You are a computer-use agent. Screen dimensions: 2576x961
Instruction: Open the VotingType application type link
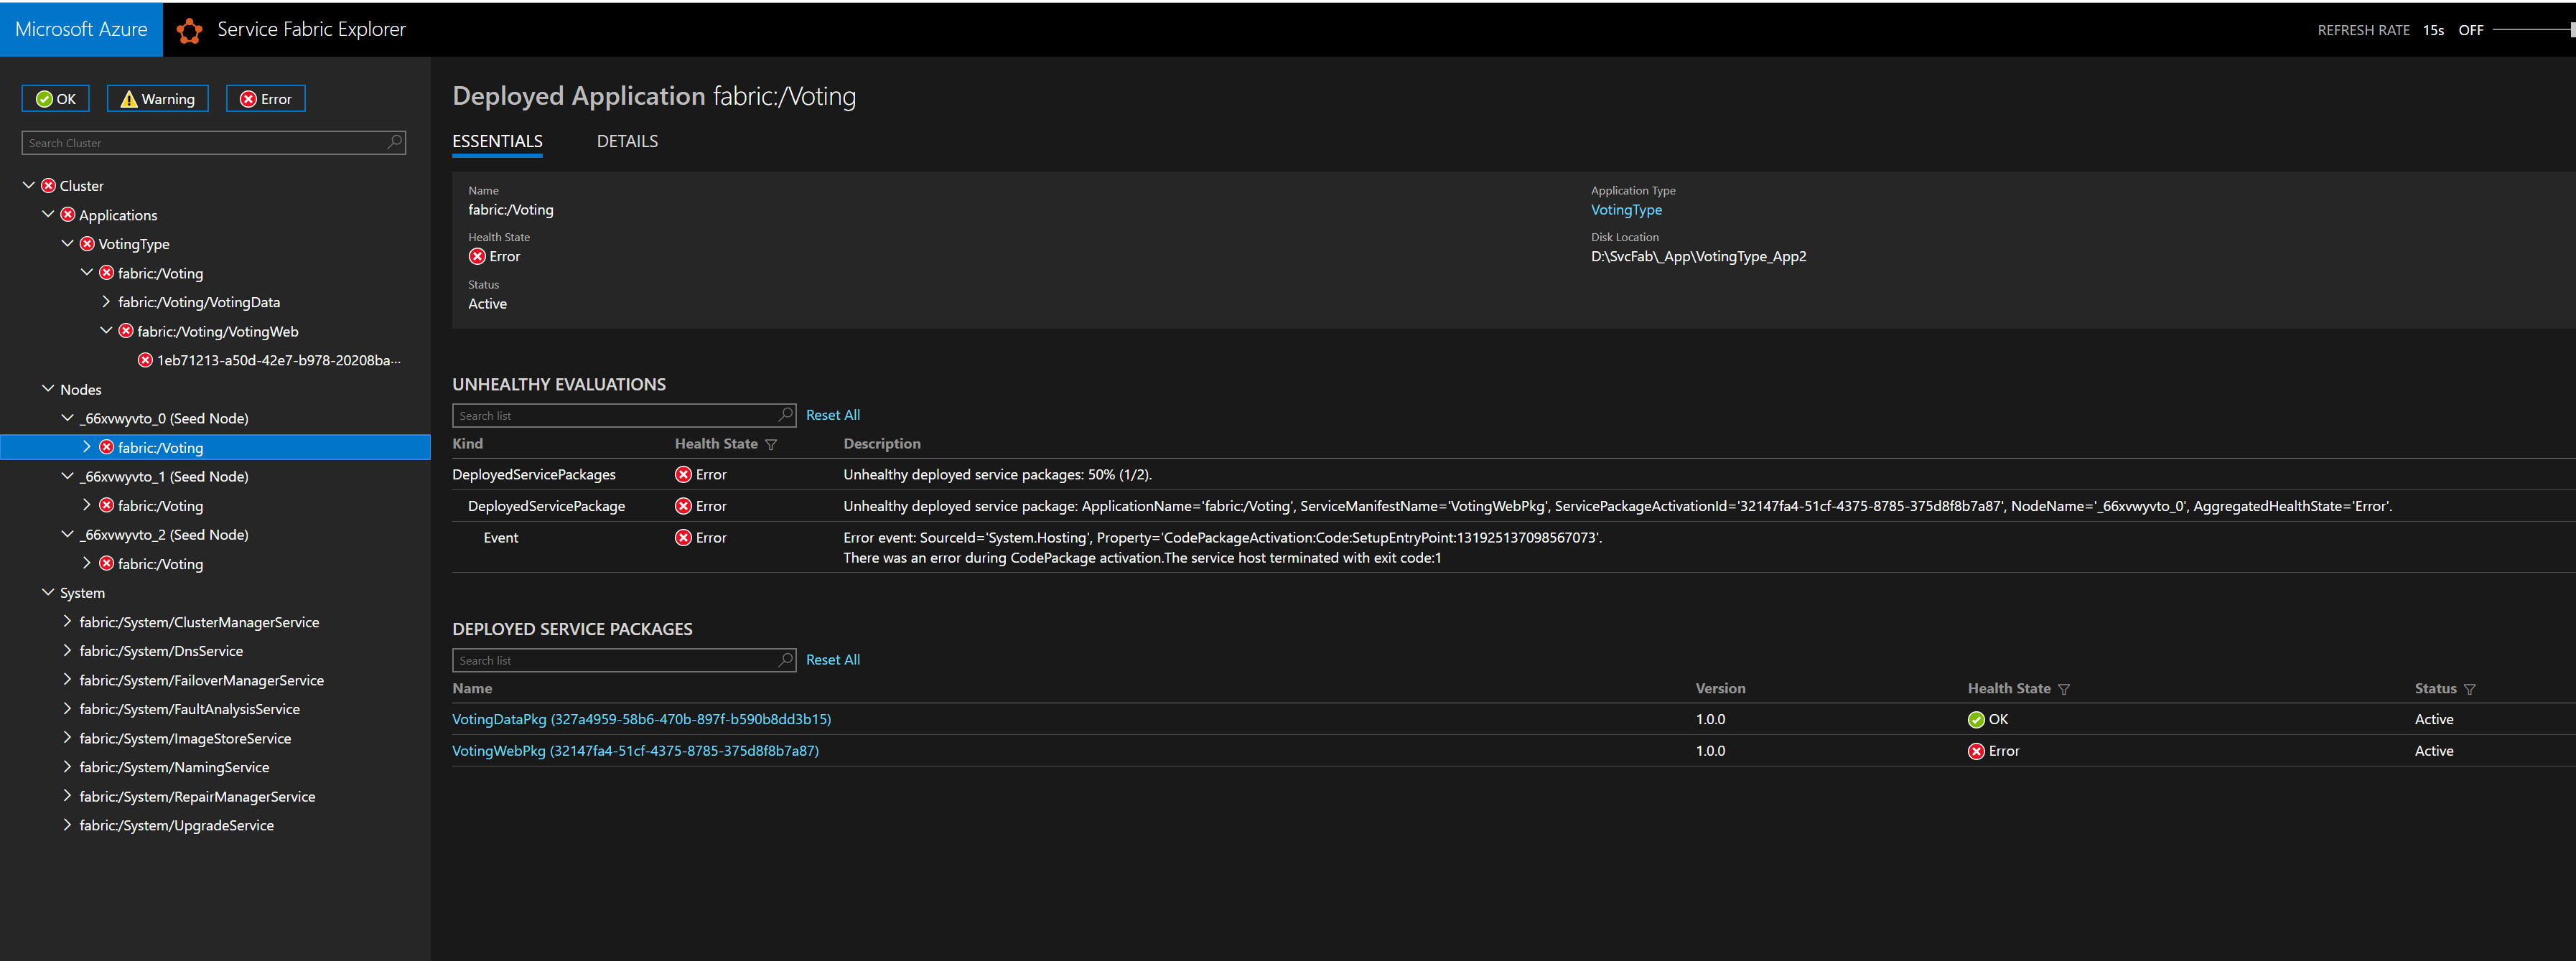tap(1626, 210)
